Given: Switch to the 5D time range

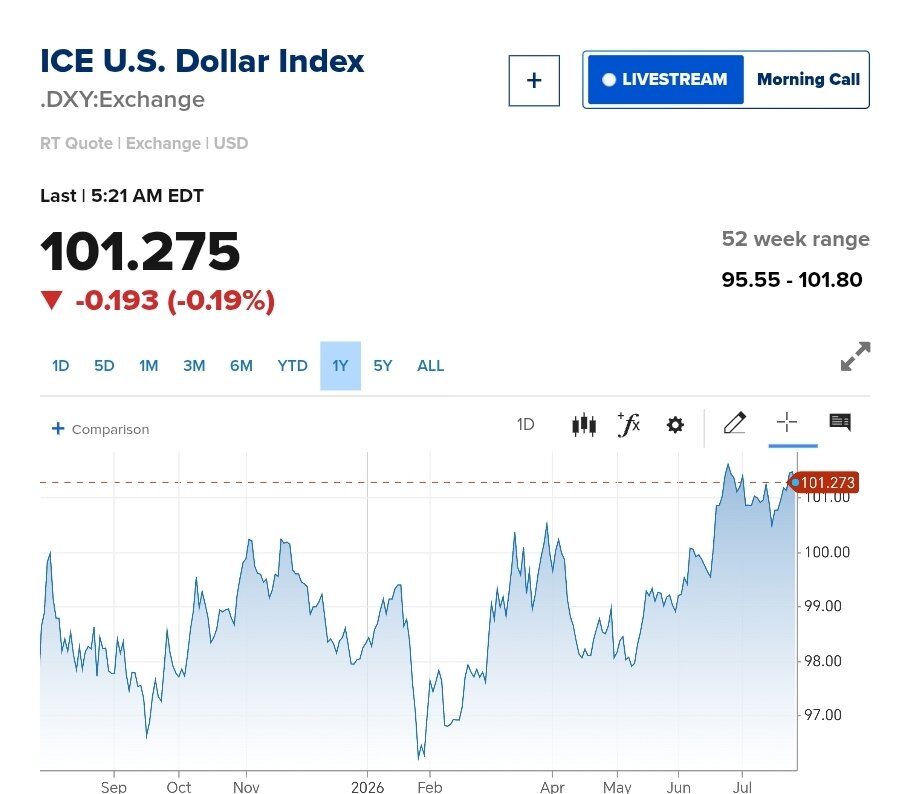Looking at the screenshot, I should 104,366.
